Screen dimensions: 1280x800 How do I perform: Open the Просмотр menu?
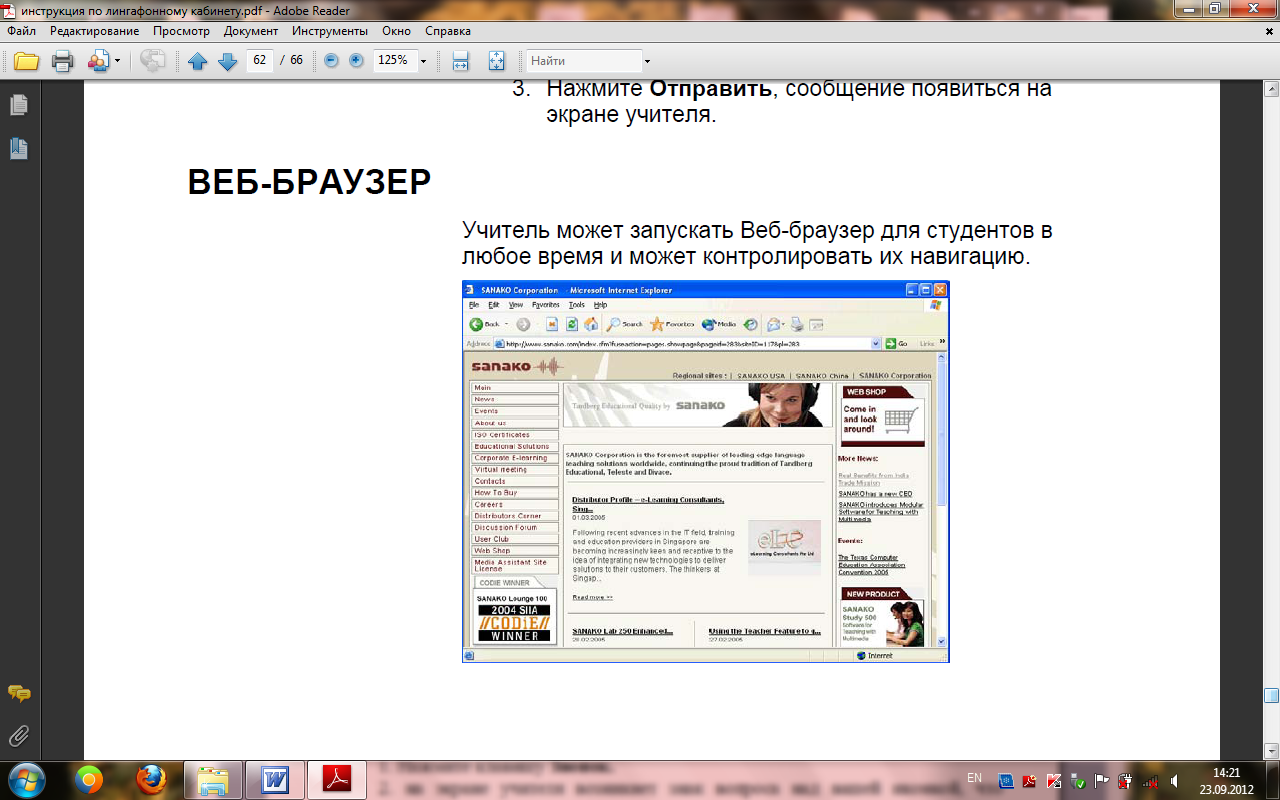pyautogui.click(x=181, y=31)
